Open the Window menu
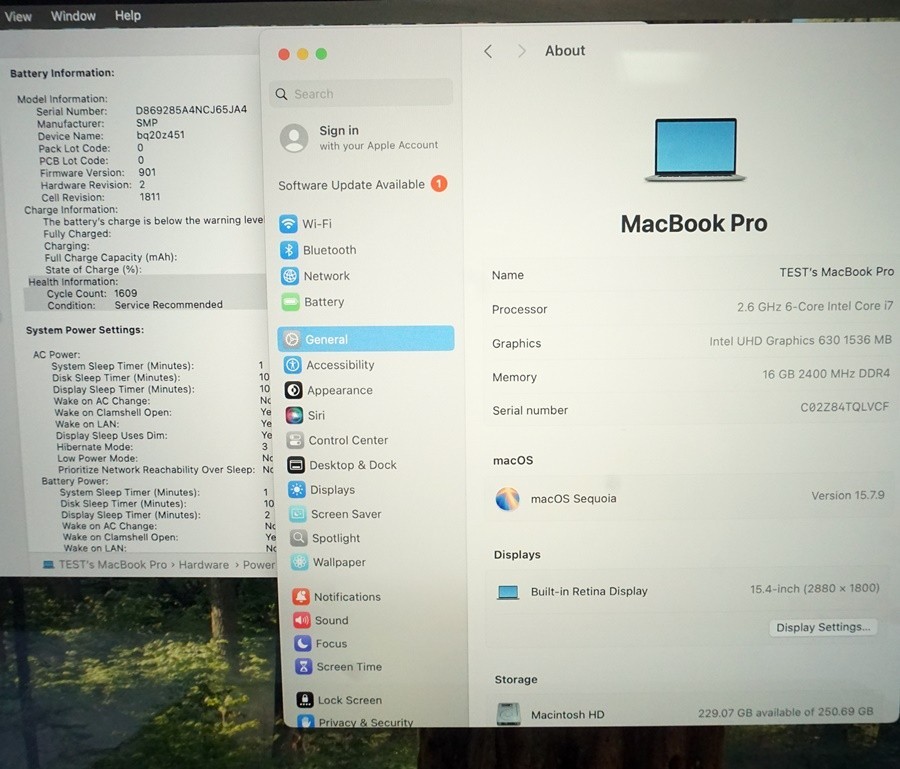The height and width of the screenshot is (769, 900). (x=73, y=16)
